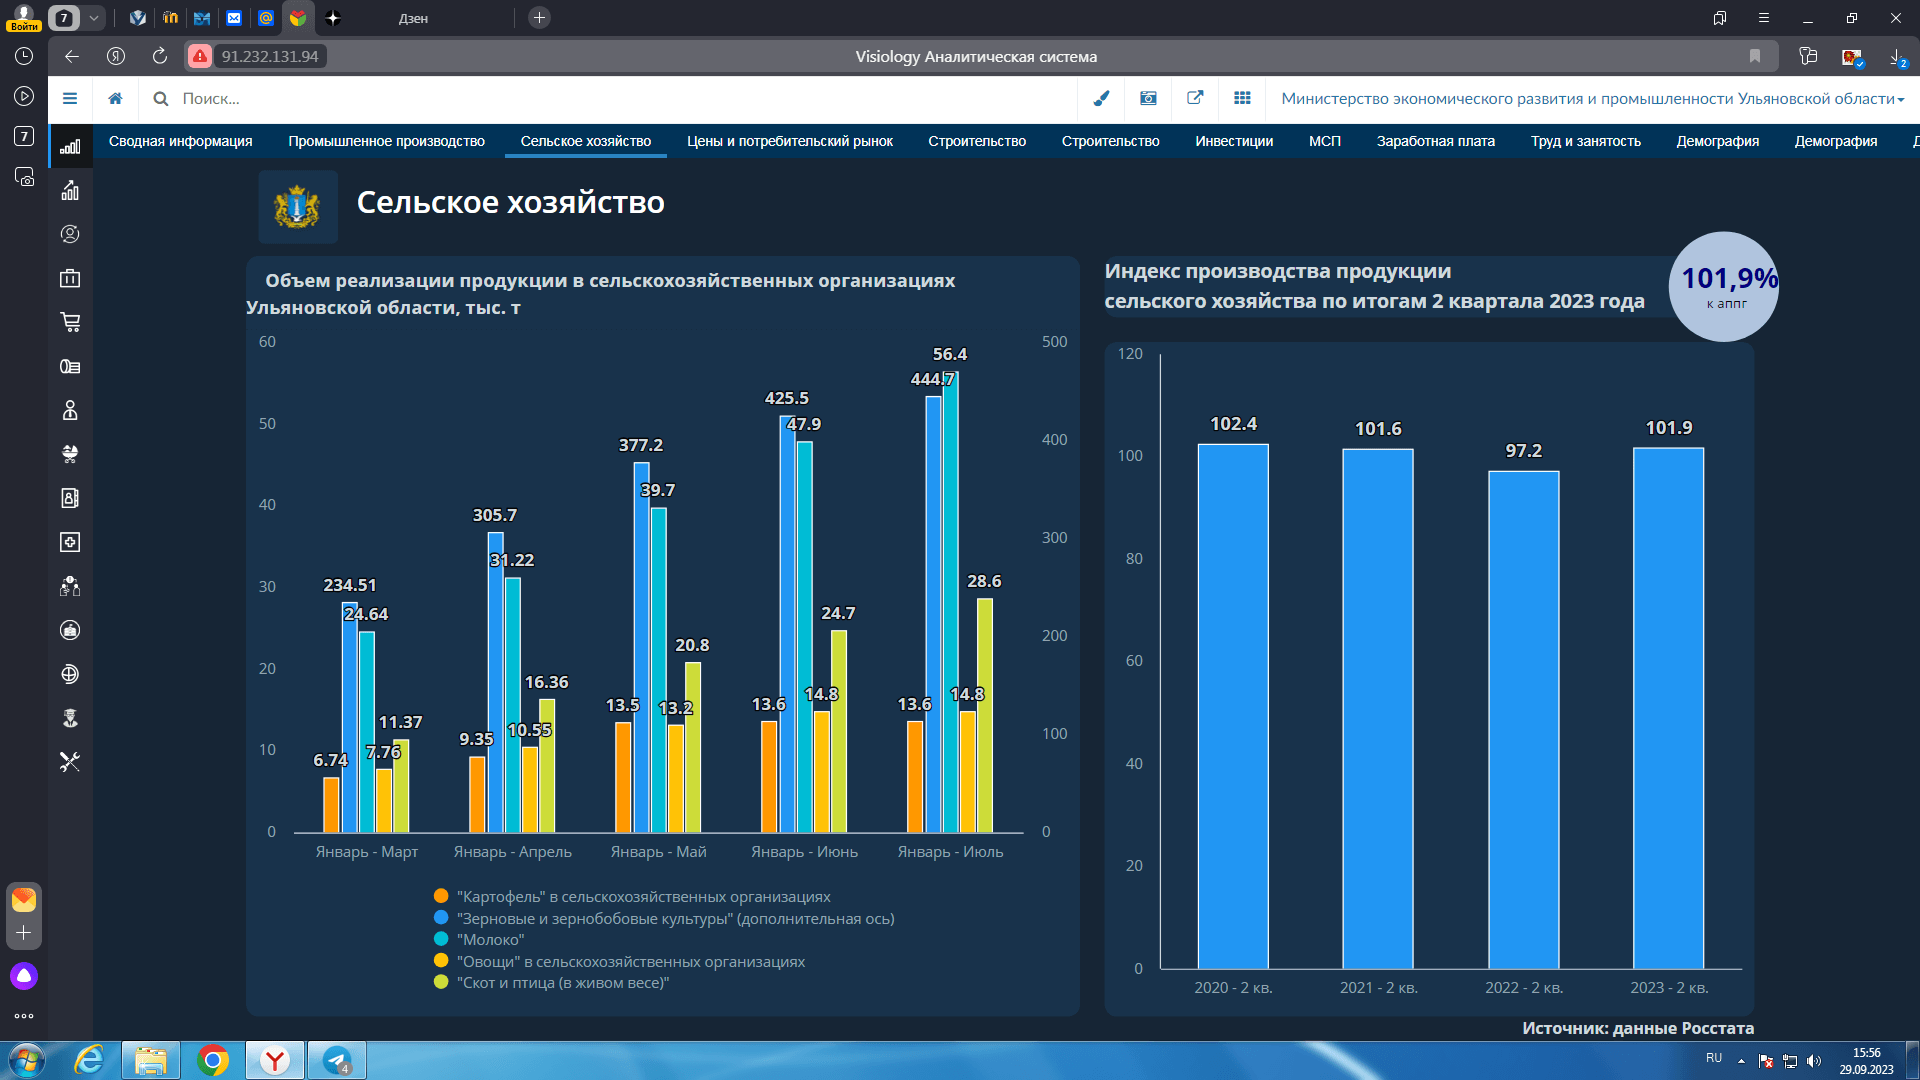
Task: Open the apps grid icon
Action: 1242,98
